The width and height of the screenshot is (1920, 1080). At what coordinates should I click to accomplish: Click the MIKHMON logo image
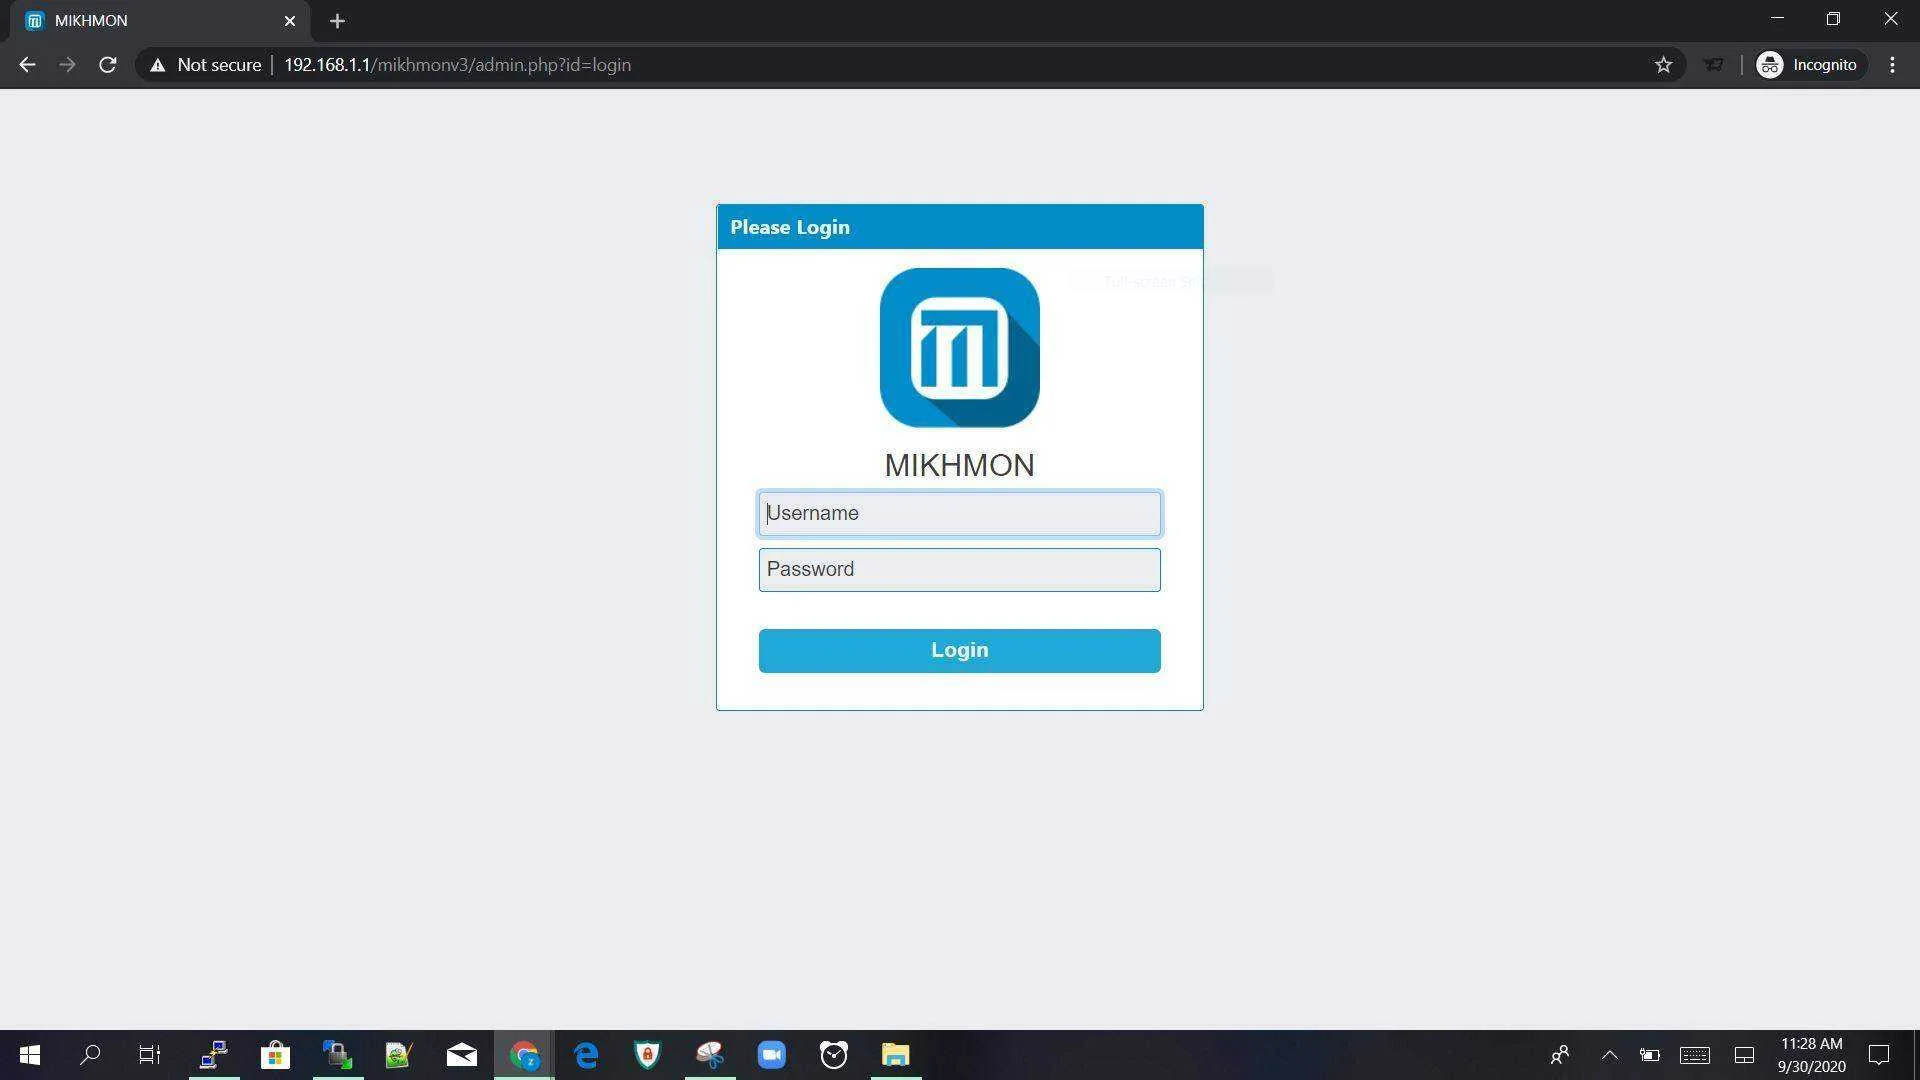tap(959, 347)
